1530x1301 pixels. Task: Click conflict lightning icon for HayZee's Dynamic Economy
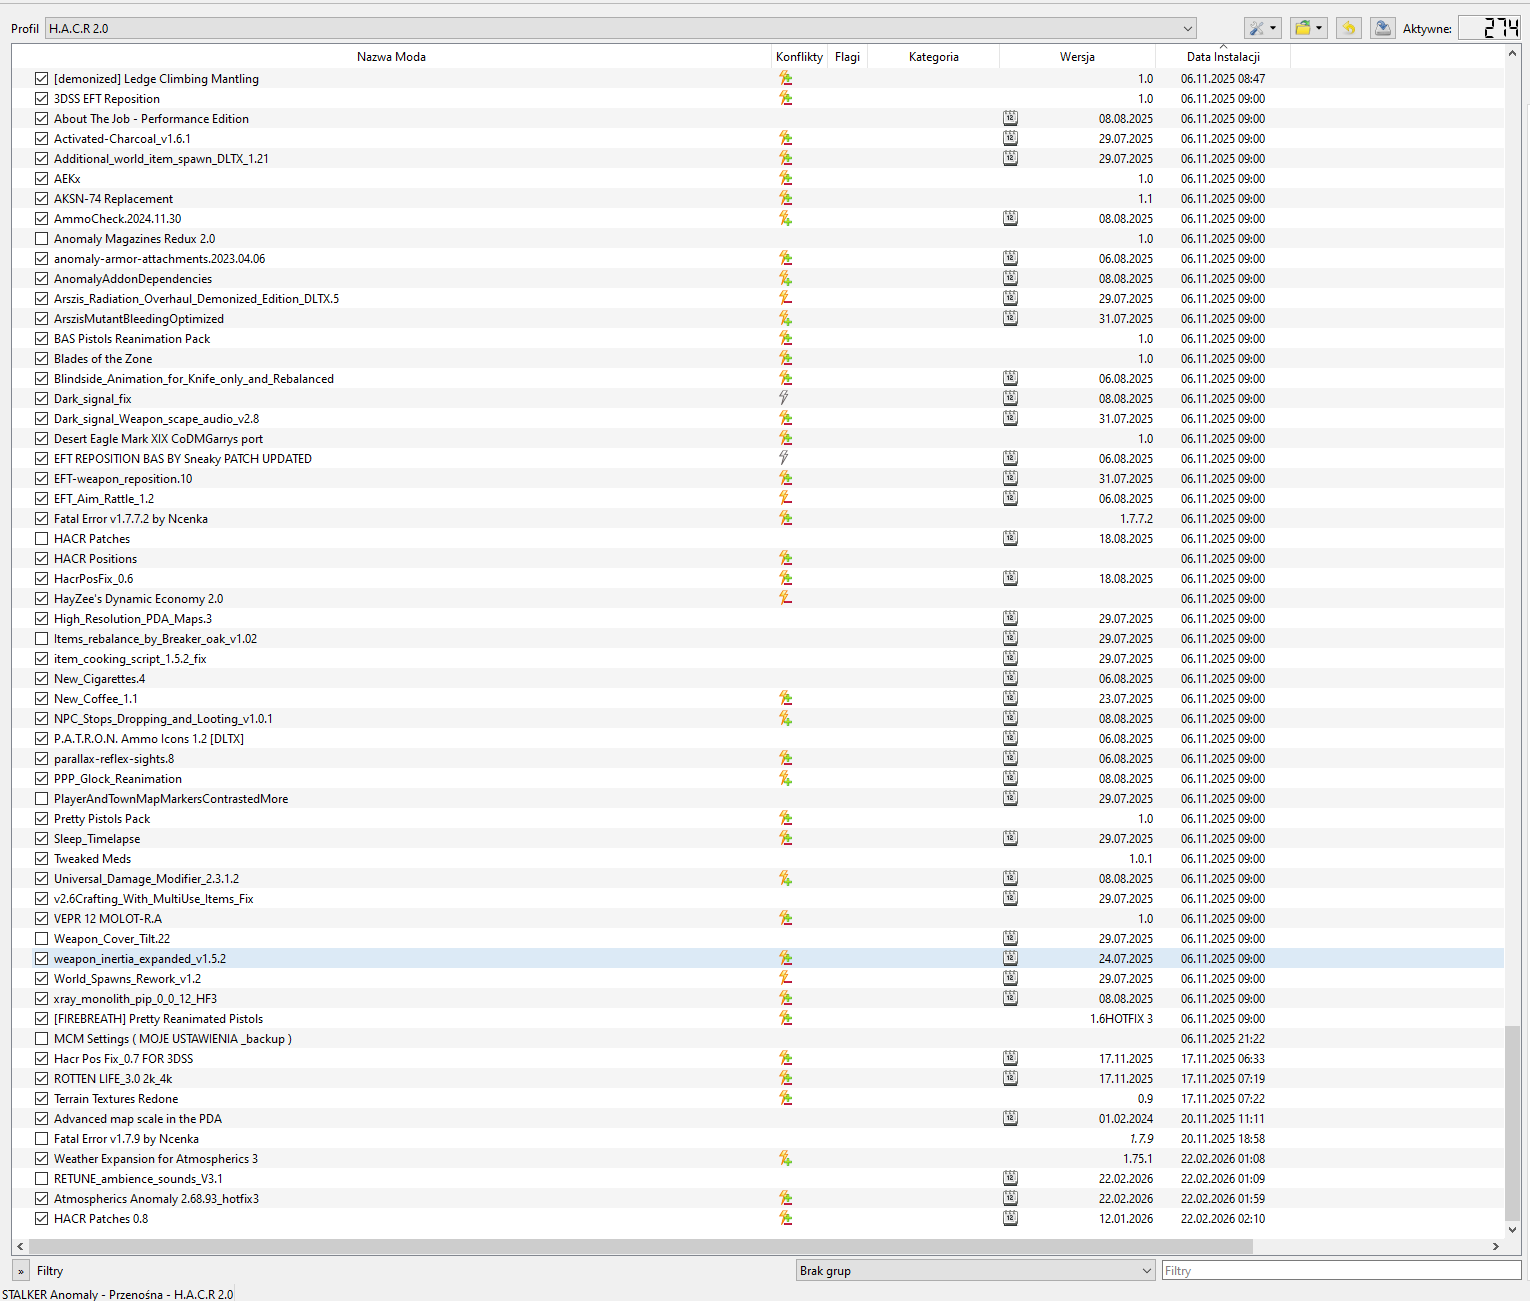[x=785, y=598]
